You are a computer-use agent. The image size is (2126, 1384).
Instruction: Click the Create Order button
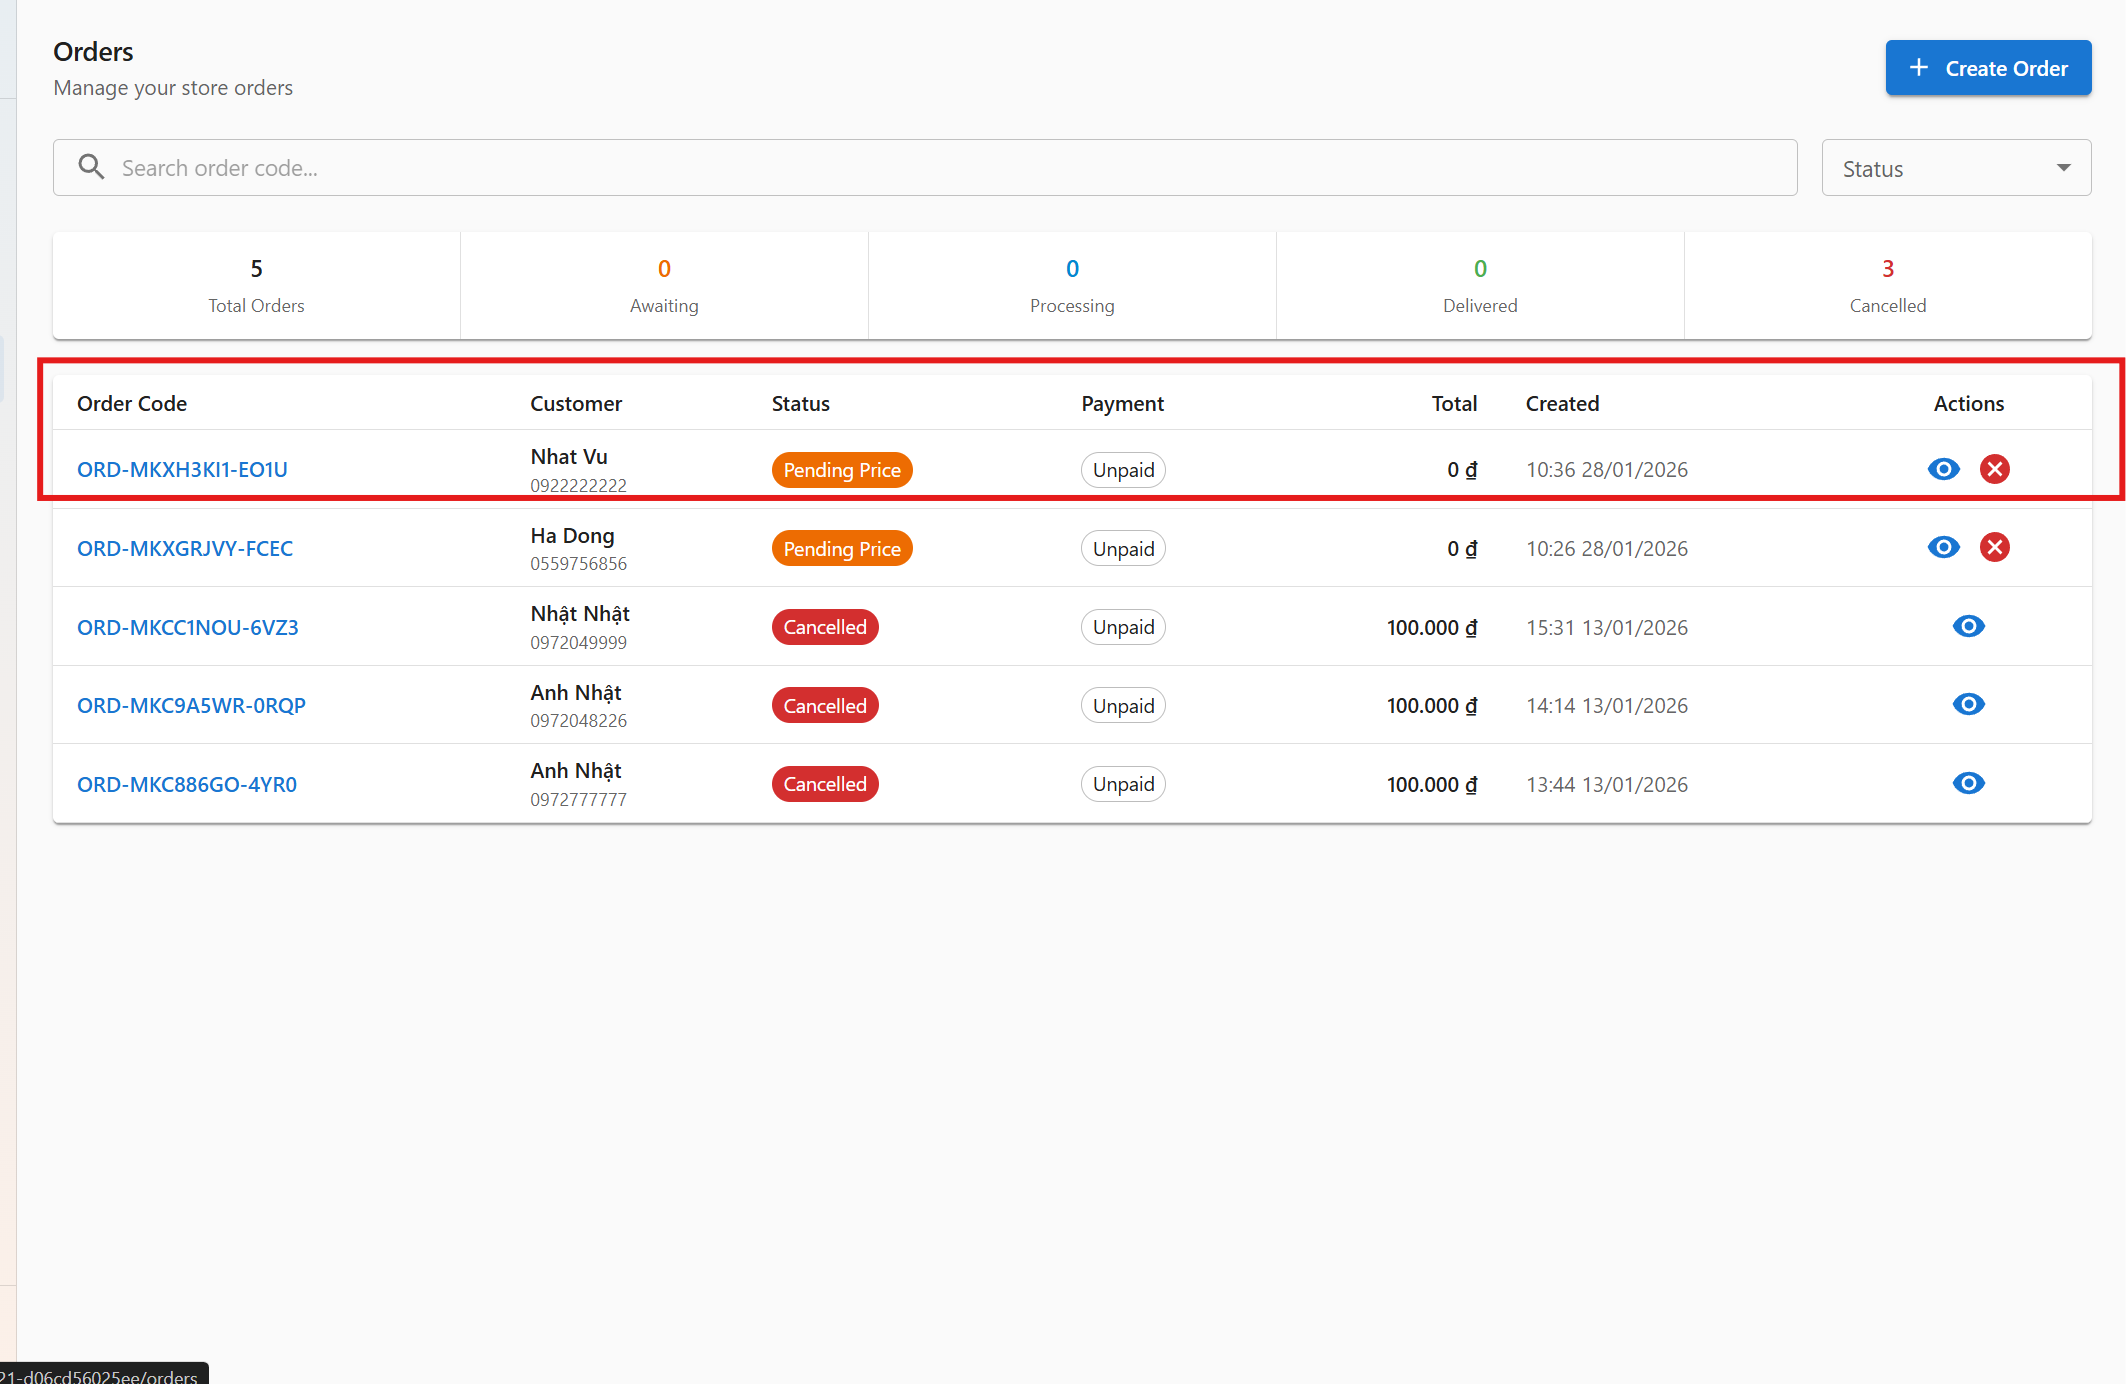coord(1987,68)
